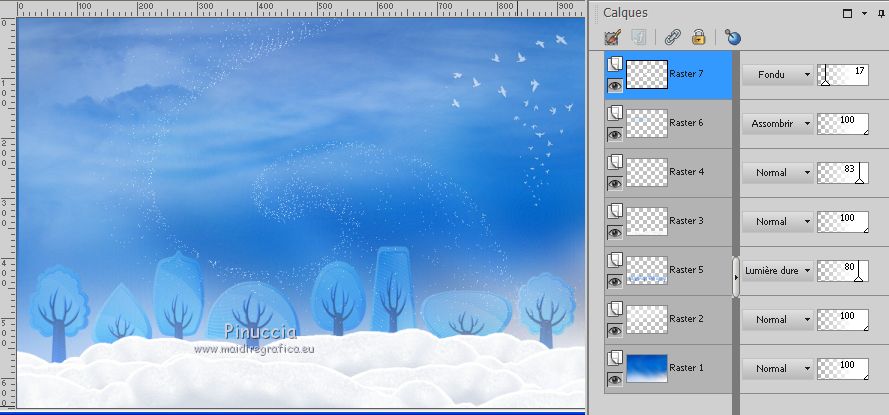Screen dimensions: 889x415
Task: Select the Raster 4 layer thumbnail
Action: click(x=647, y=172)
